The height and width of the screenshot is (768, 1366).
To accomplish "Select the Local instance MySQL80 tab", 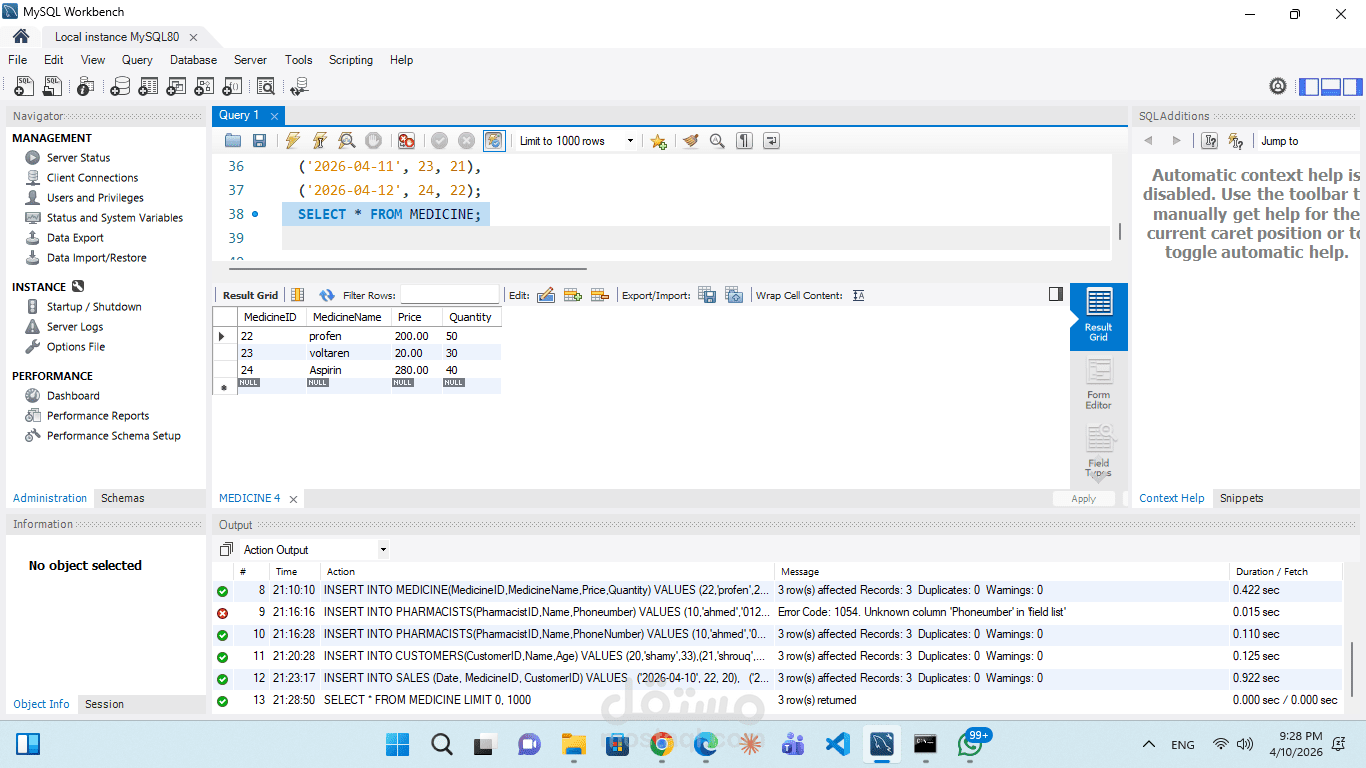I will click(117, 37).
